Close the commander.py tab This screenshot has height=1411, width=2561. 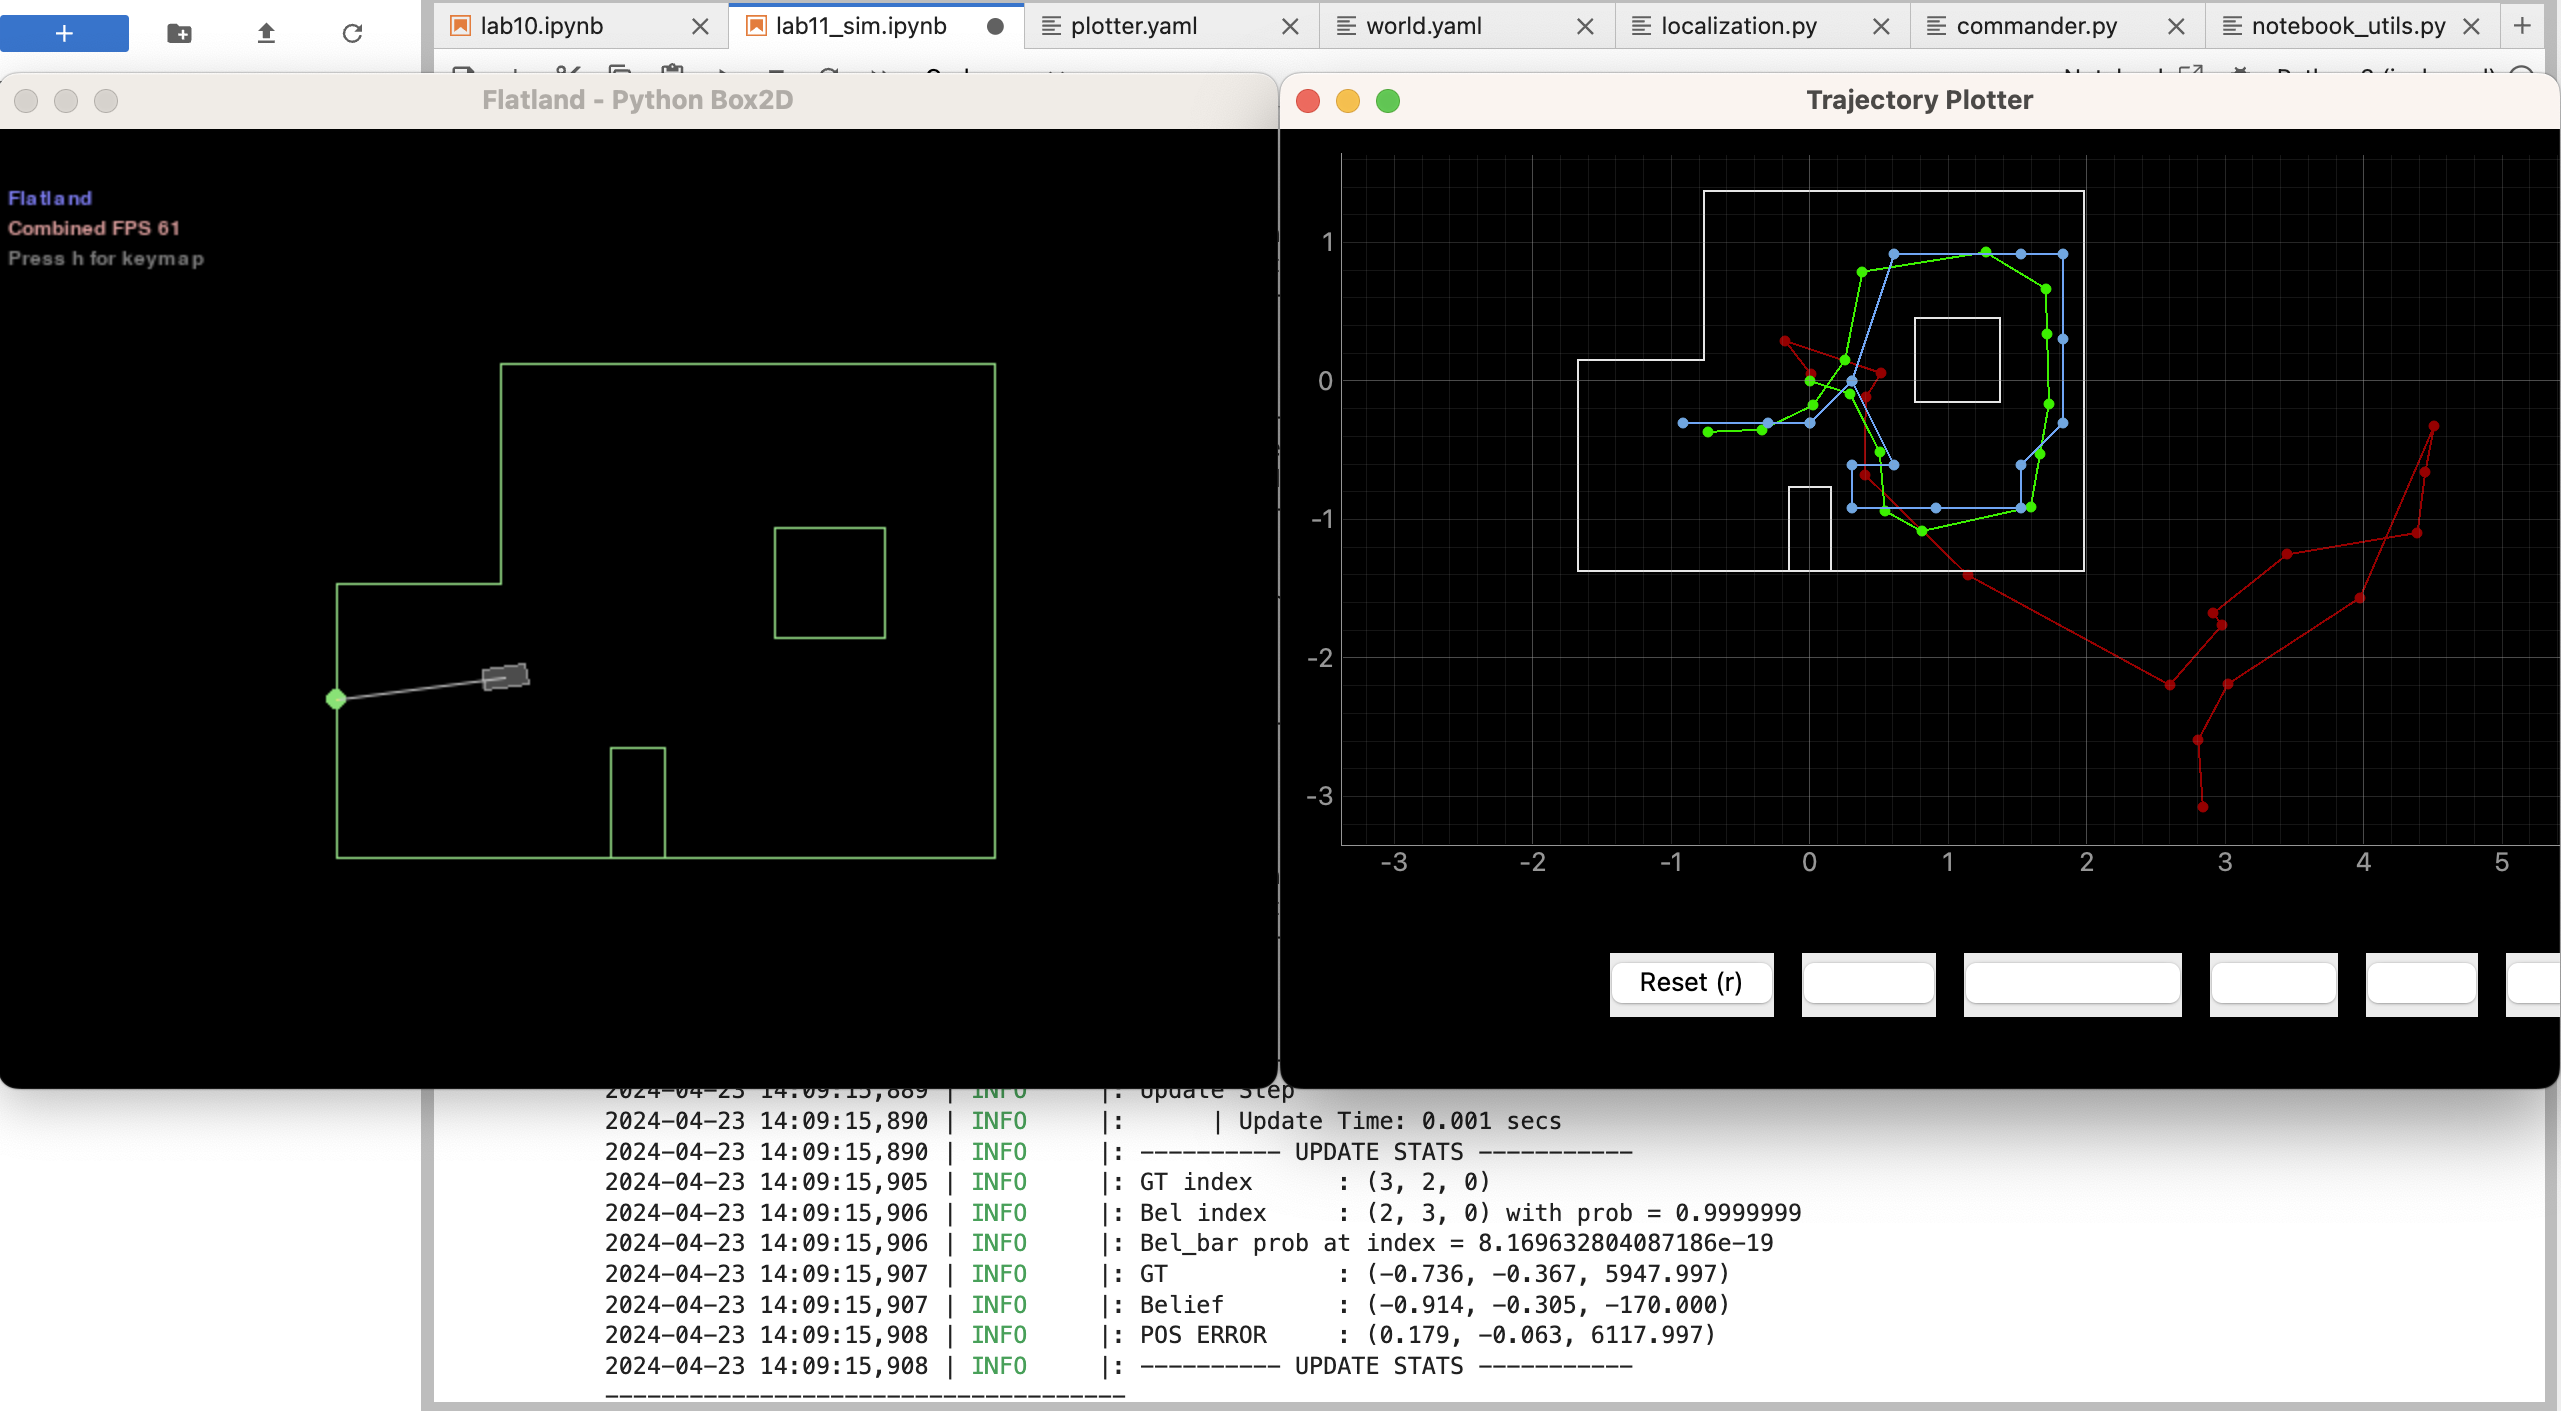tap(2176, 26)
